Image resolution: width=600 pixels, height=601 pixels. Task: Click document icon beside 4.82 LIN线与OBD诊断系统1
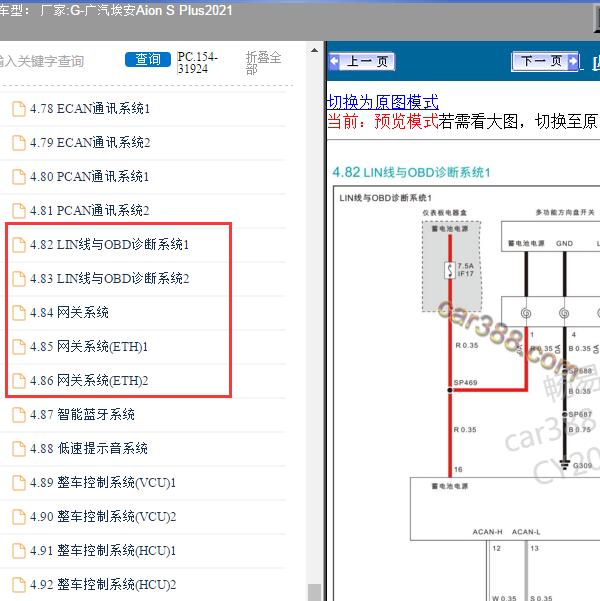tap(18, 245)
